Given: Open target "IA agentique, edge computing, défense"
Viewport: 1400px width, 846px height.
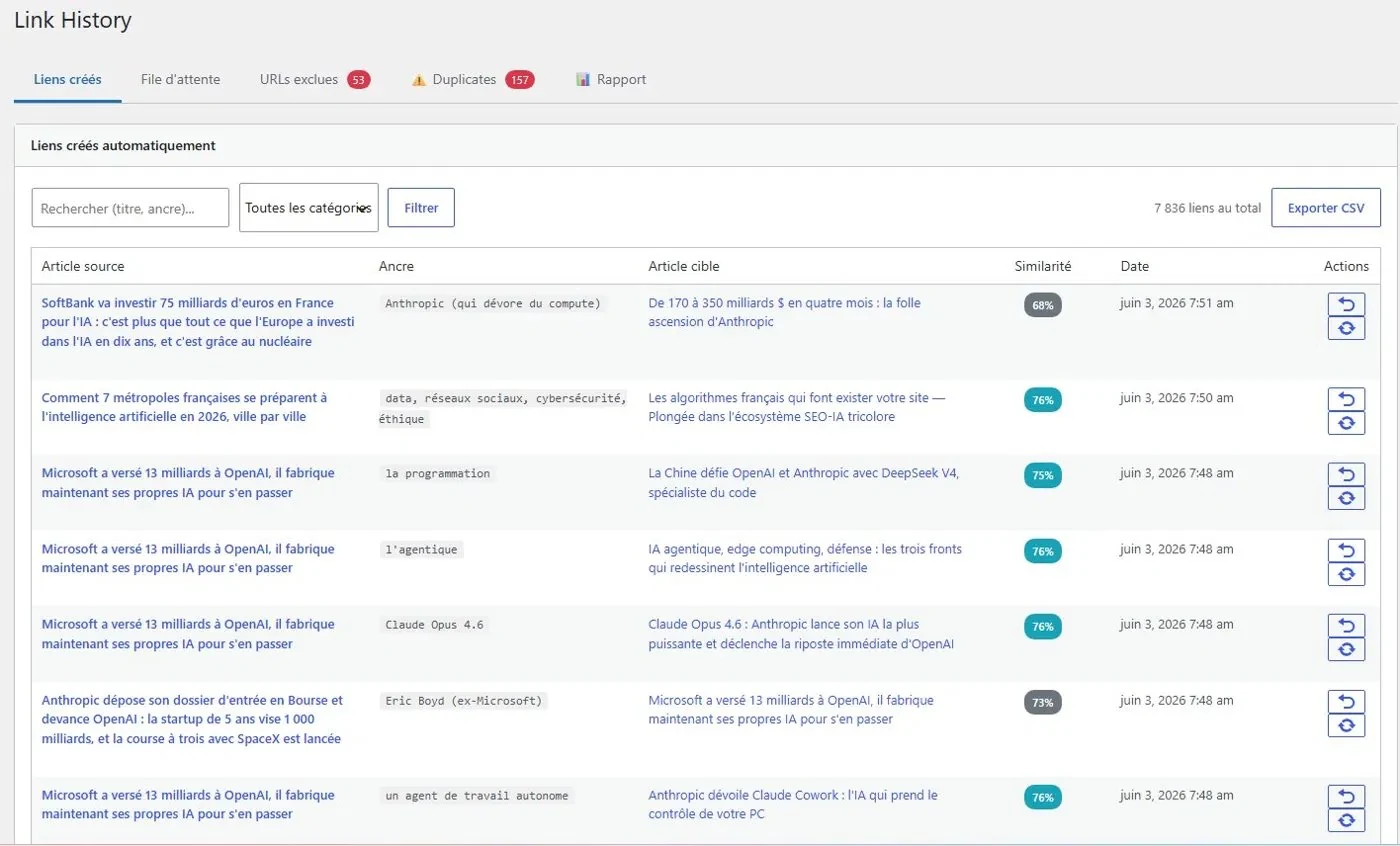Looking at the screenshot, I should 806,558.
